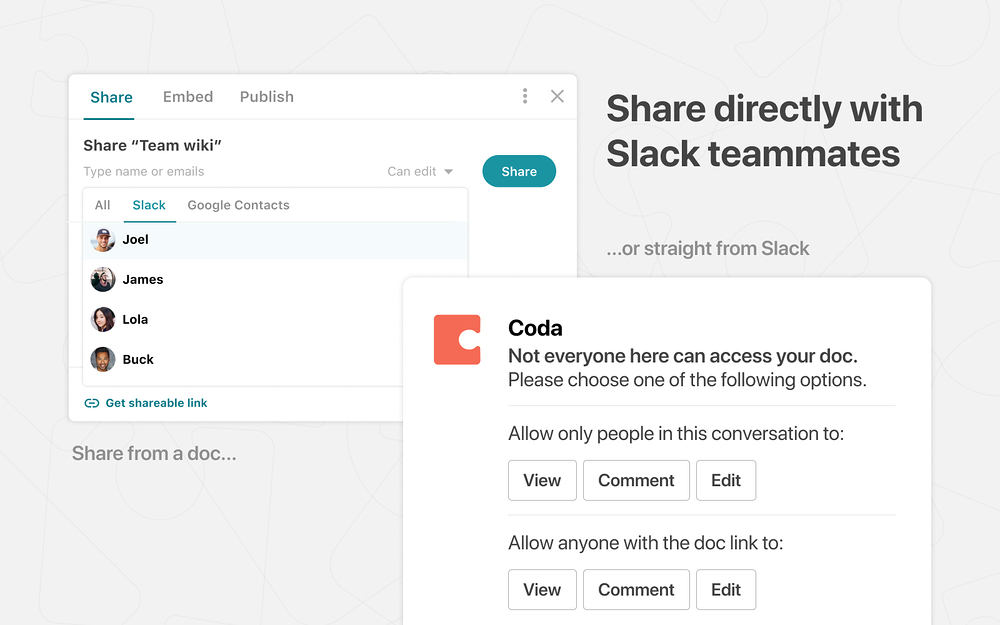Open the Google Contacts tab
The height and width of the screenshot is (625, 1000).
pos(239,205)
